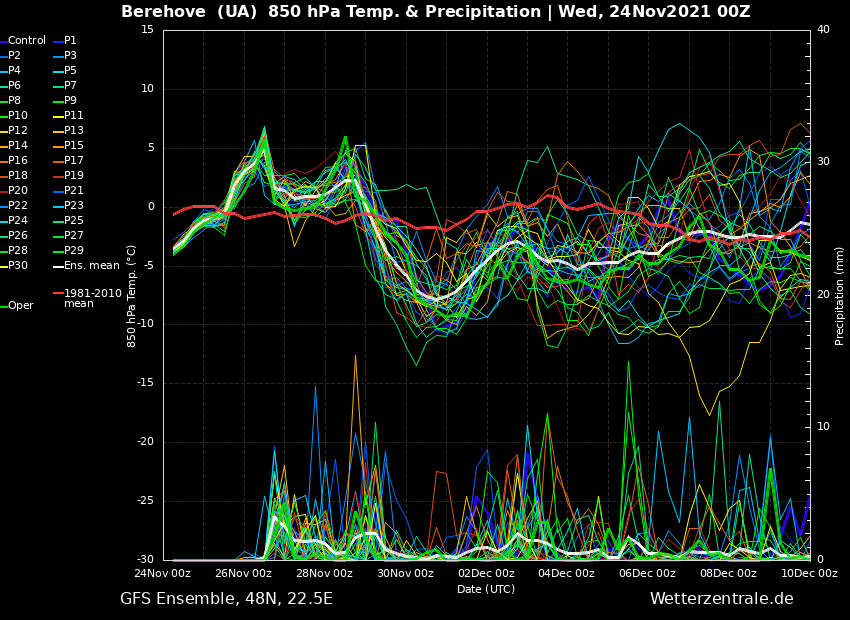Click the 30Nov 00z date tick label
850x620 pixels.
pyautogui.click(x=405, y=574)
